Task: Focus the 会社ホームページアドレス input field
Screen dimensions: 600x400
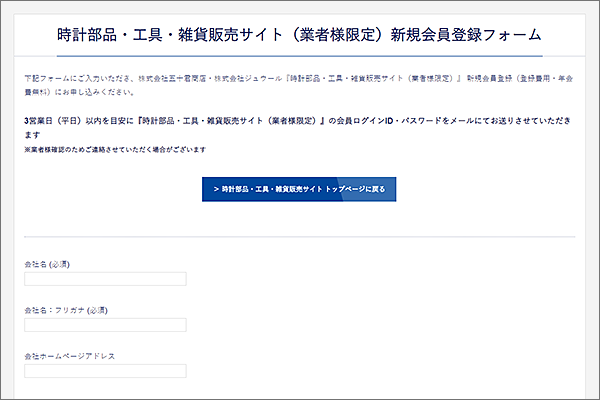Action: (105, 371)
